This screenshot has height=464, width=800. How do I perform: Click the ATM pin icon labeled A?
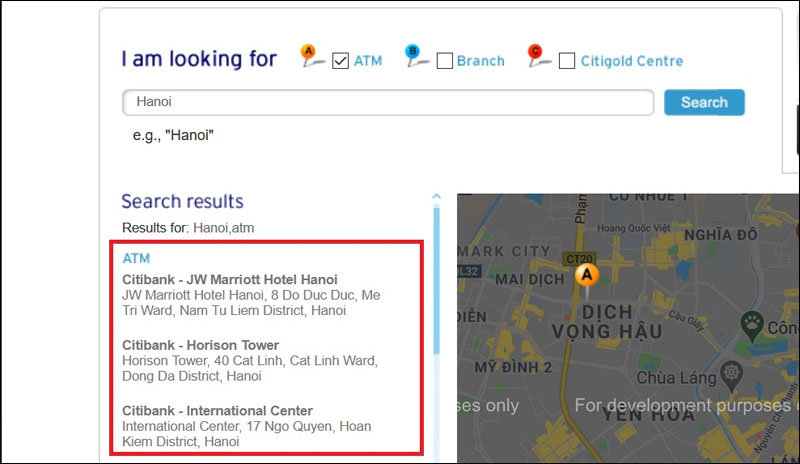click(312, 58)
